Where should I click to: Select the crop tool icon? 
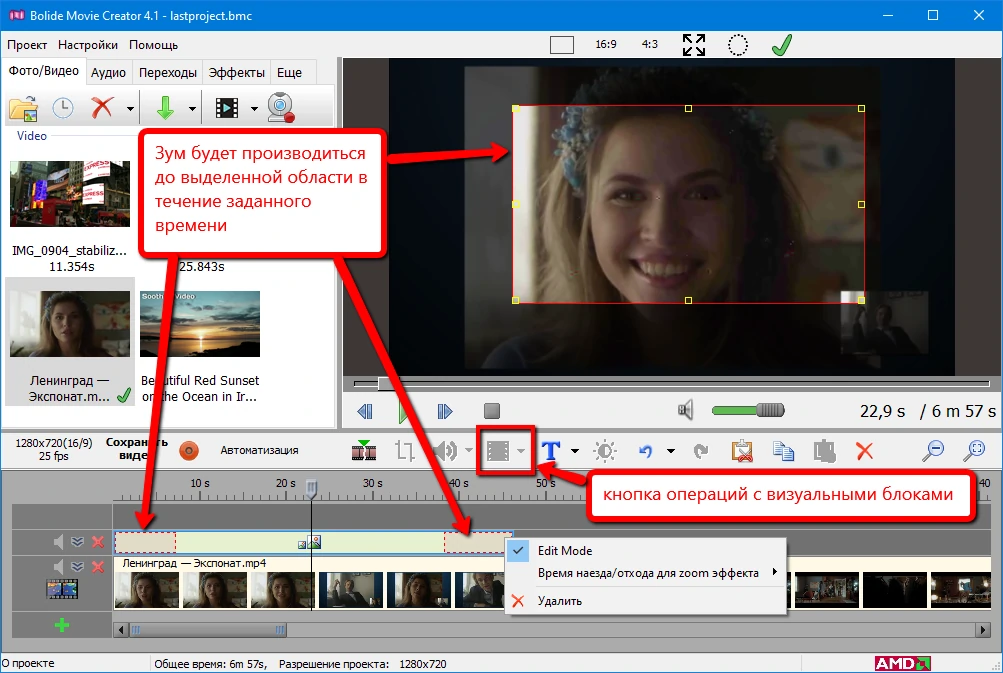(x=405, y=450)
